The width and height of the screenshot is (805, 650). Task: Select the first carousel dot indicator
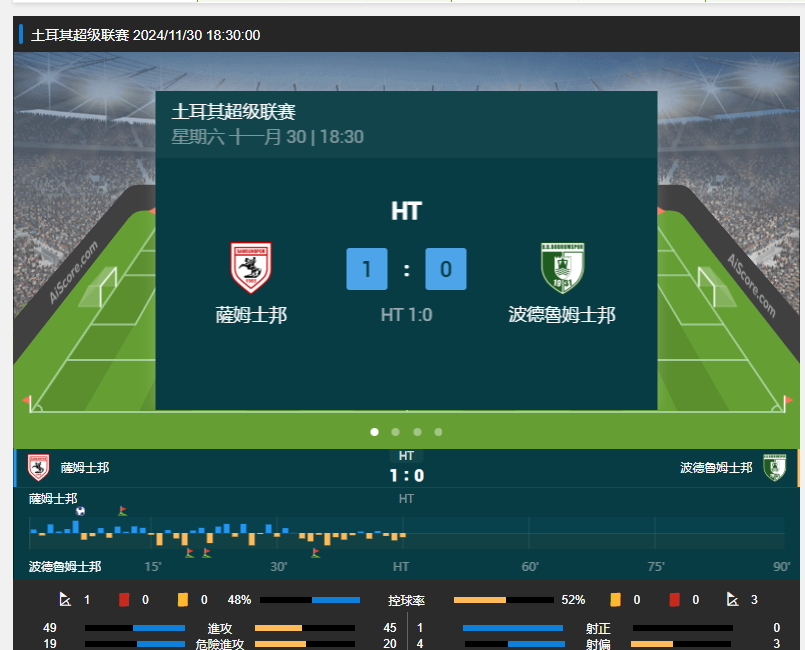tap(374, 432)
